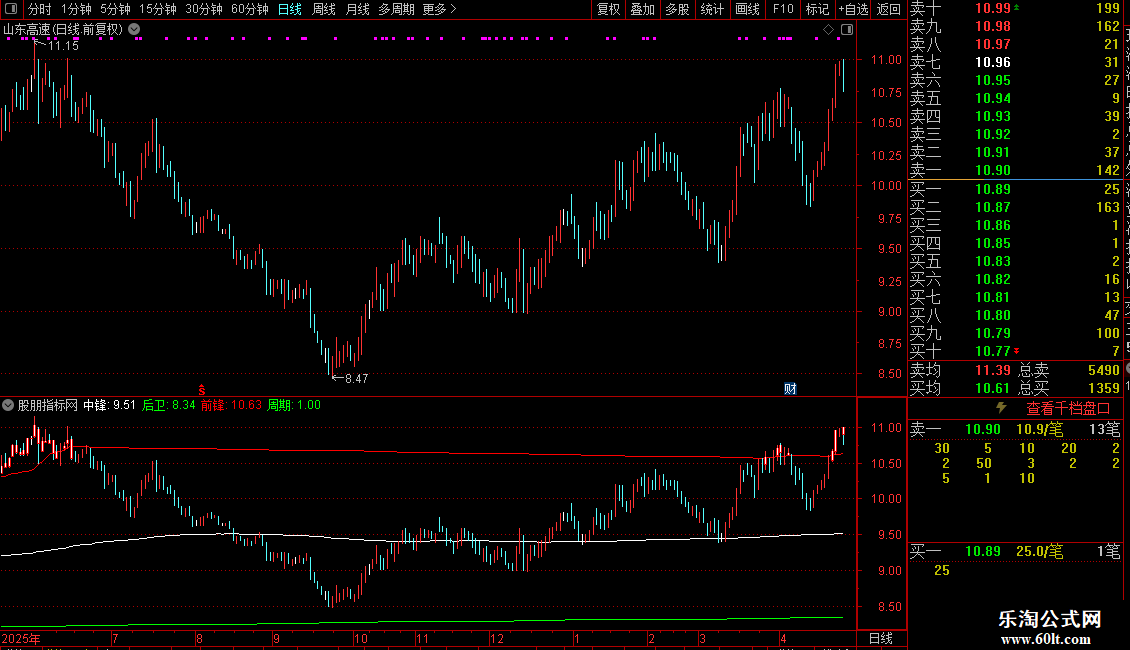Open 股朋指标网 indicator dropdown arrow
The width and height of the screenshot is (1130, 650).
[x=7, y=405]
